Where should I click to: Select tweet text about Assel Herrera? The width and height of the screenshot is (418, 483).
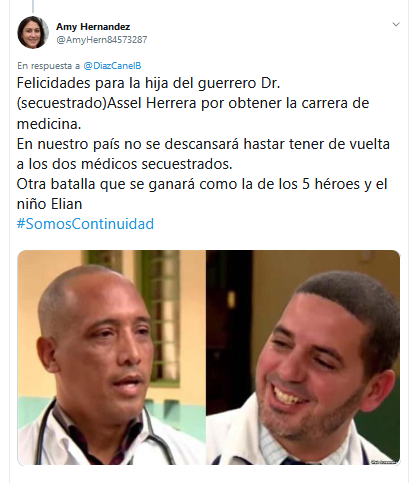point(193,103)
